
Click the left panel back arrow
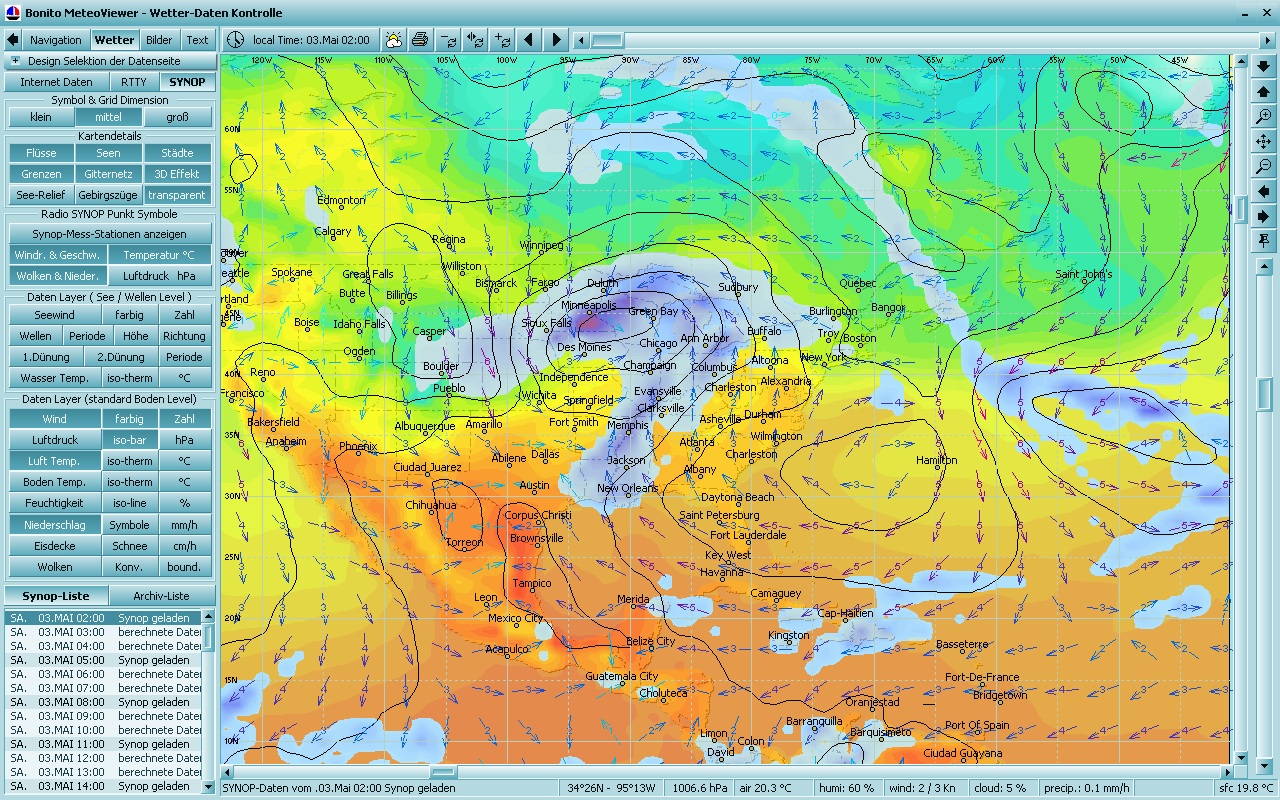pyautogui.click(x=13, y=40)
